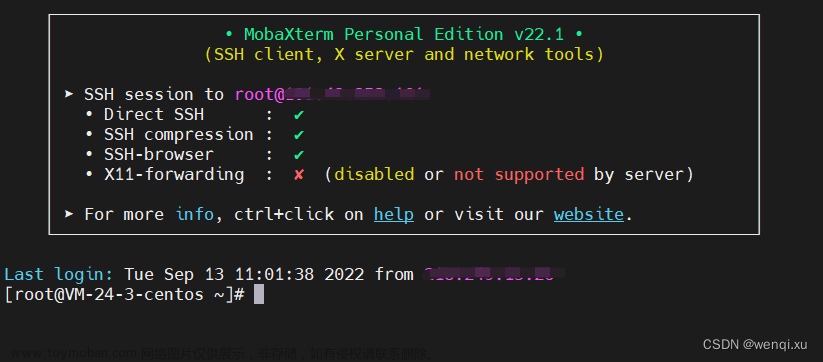
Task: Click the red X beside X11-forwarding
Action: (x=299, y=175)
